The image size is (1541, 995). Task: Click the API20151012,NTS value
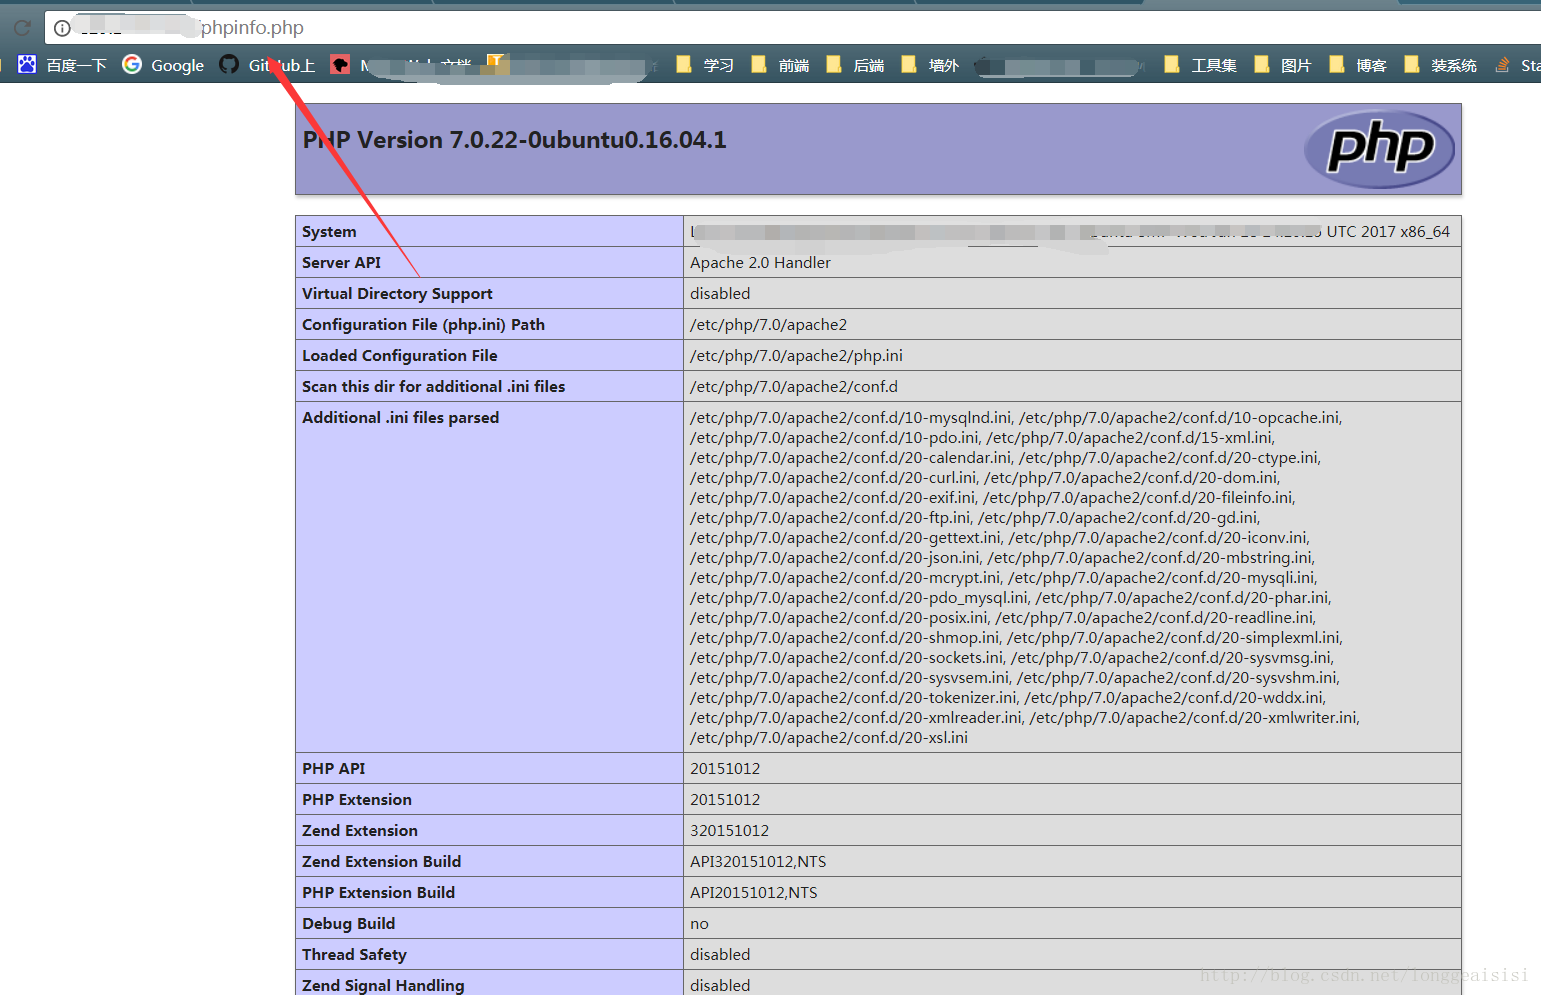coord(754,892)
